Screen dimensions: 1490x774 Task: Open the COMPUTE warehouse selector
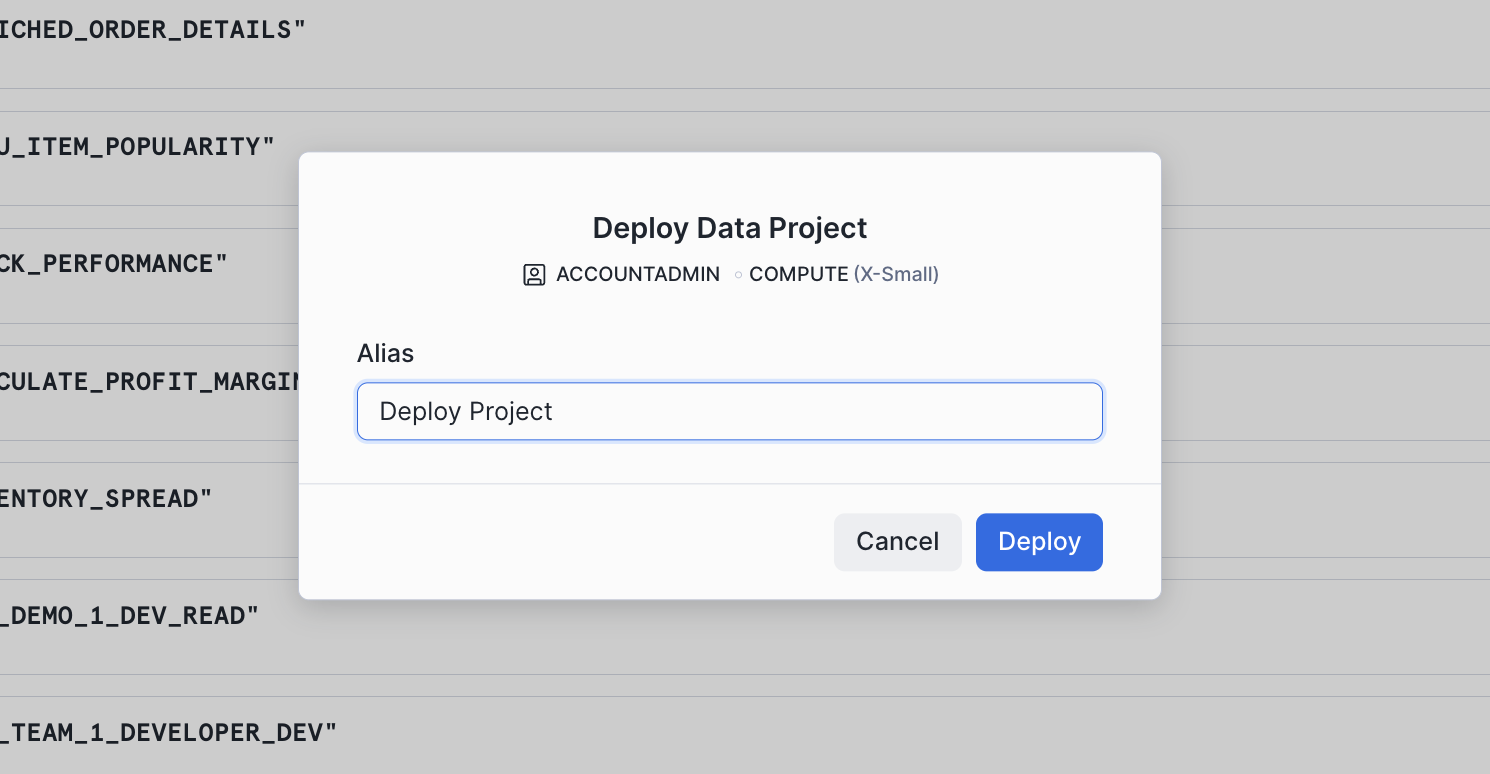click(796, 274)
